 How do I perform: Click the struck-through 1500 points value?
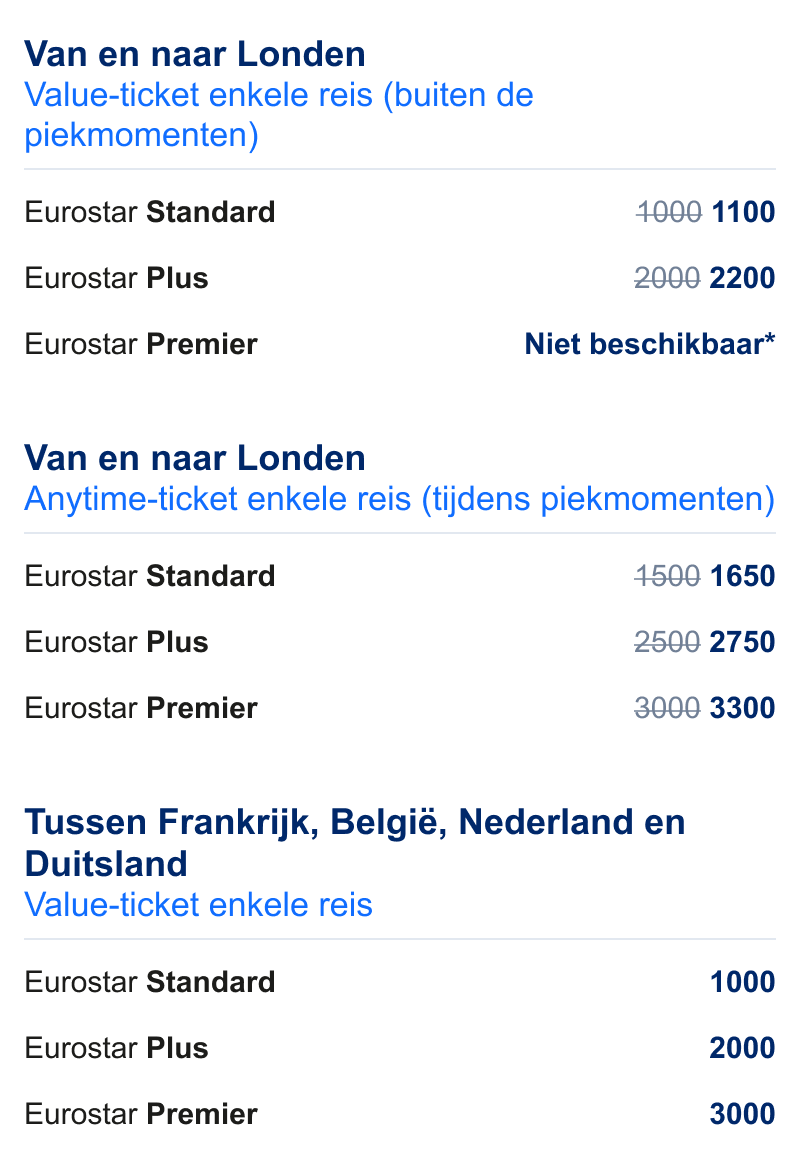[x=667, y=576]
